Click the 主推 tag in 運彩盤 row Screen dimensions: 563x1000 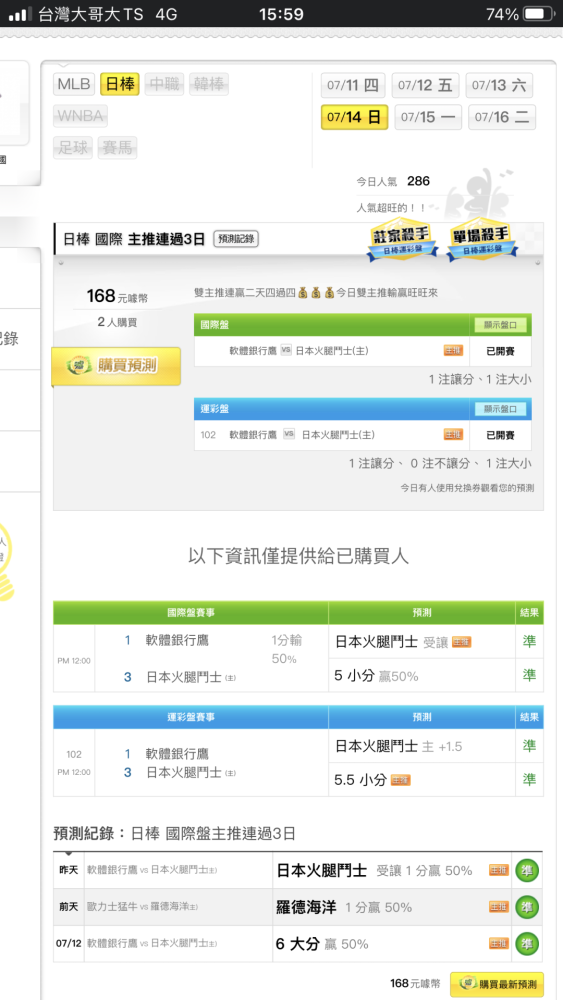pos(453,435)
